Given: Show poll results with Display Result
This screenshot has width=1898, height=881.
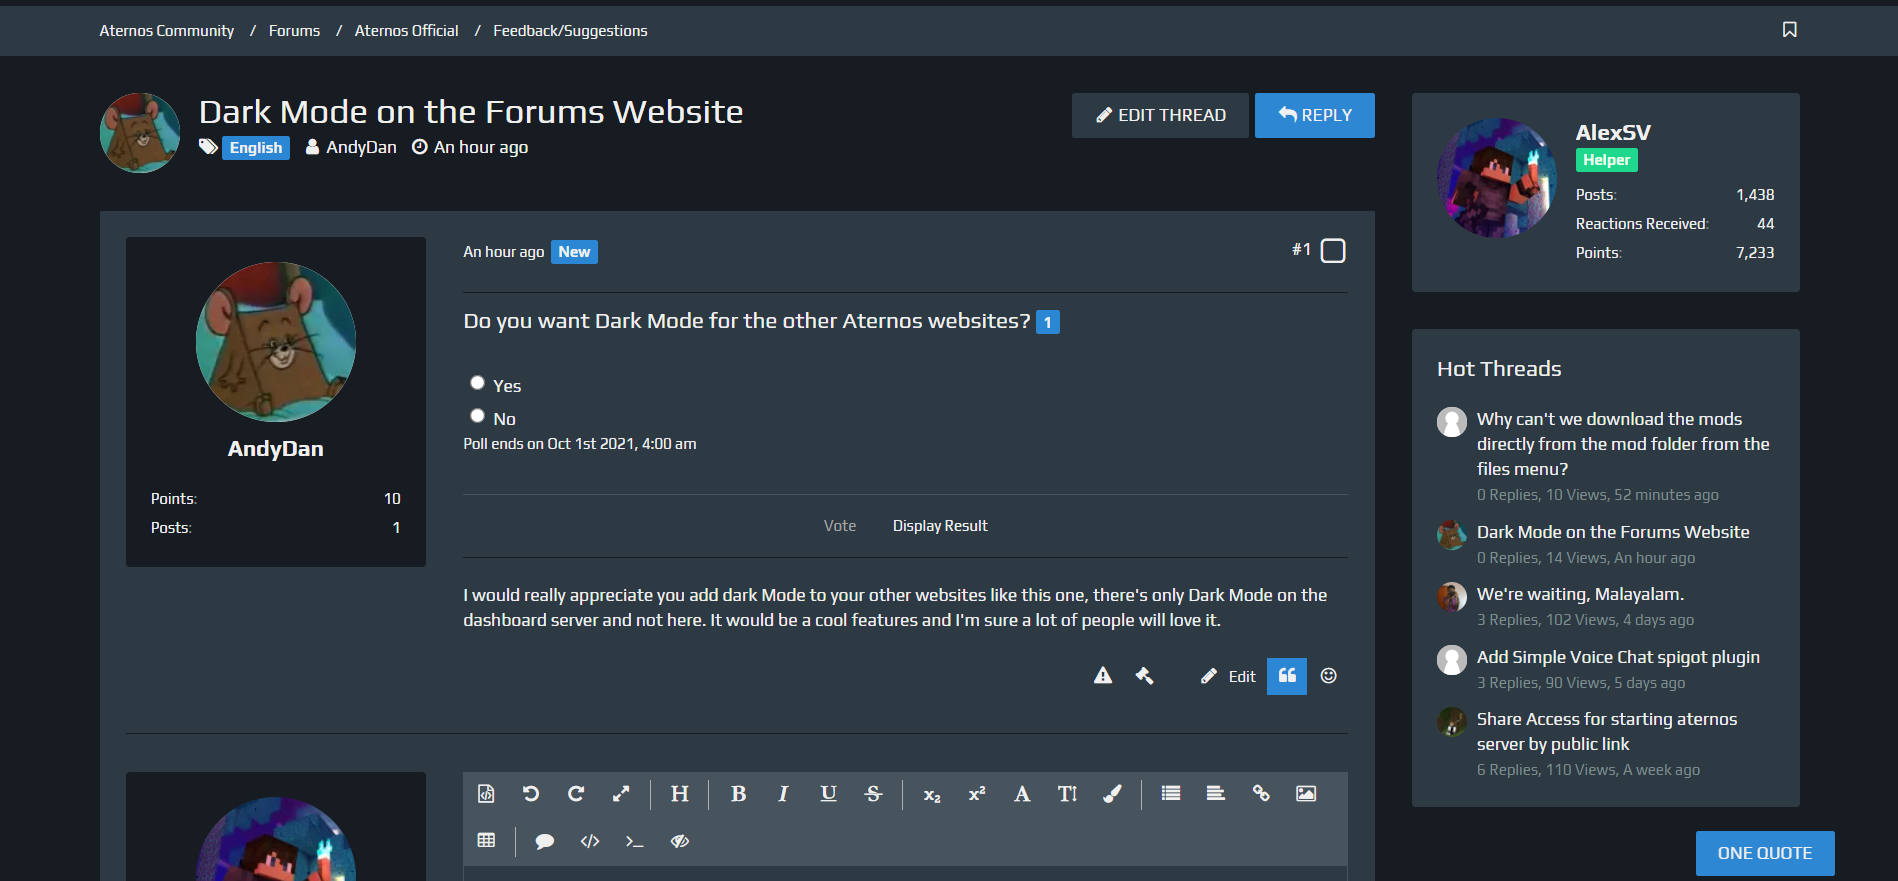Looking at the screenshot, I should coord(940,526).
